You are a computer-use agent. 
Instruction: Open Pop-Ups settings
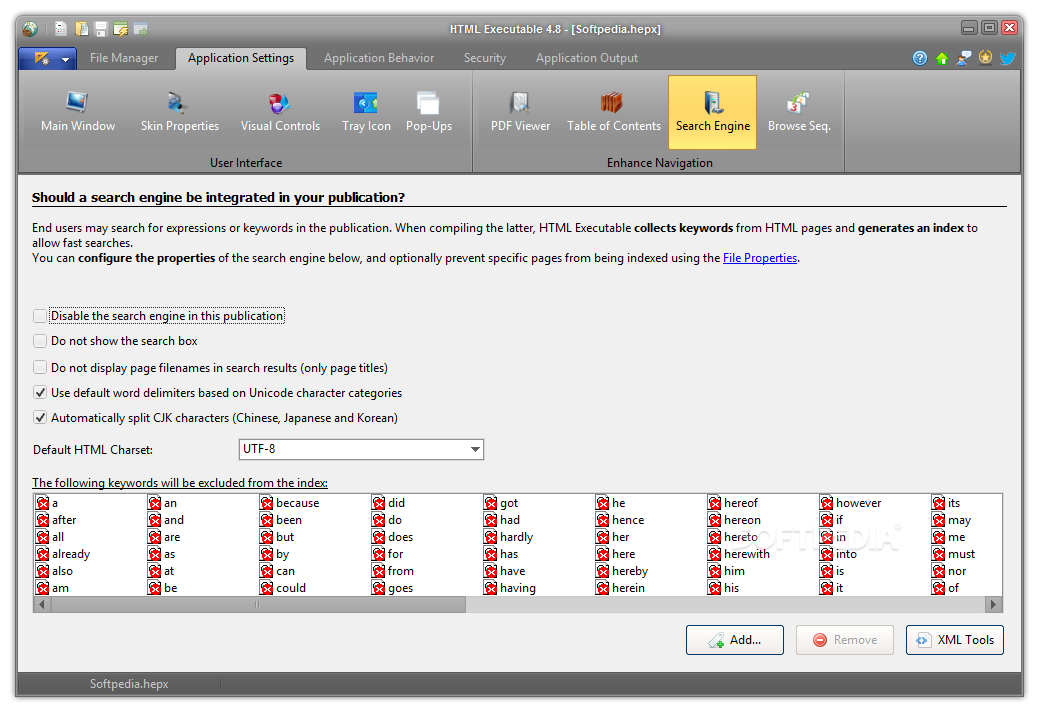tap(429, 112)
